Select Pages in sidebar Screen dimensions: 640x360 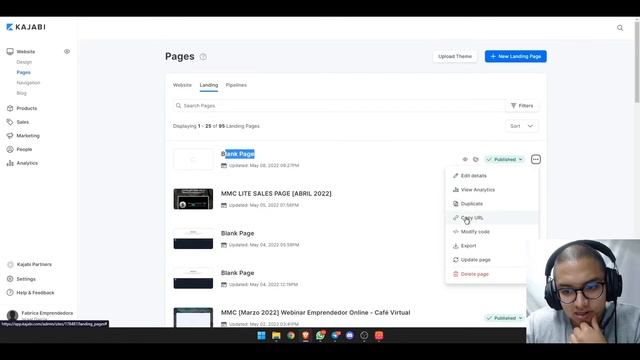click(24, 72)
